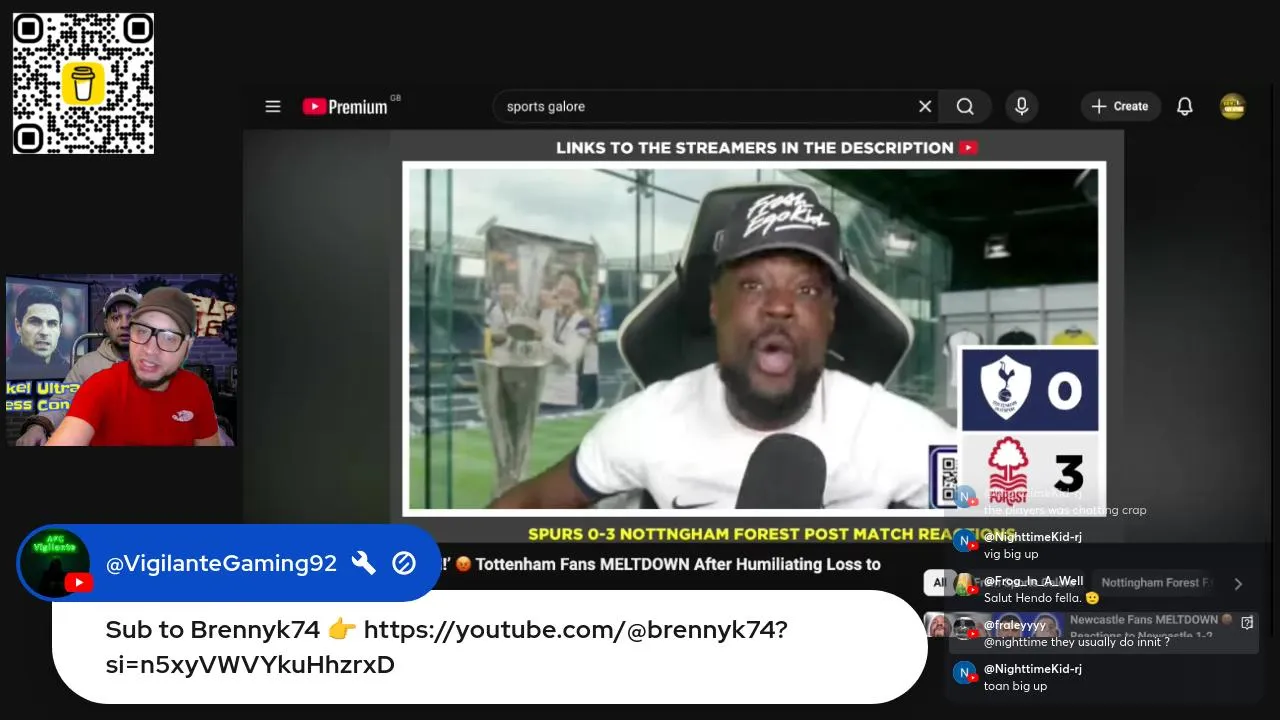The image size is (1280, 720).
Task: Run search with the magnifying glass button
Action: click(x=965, y=106)
